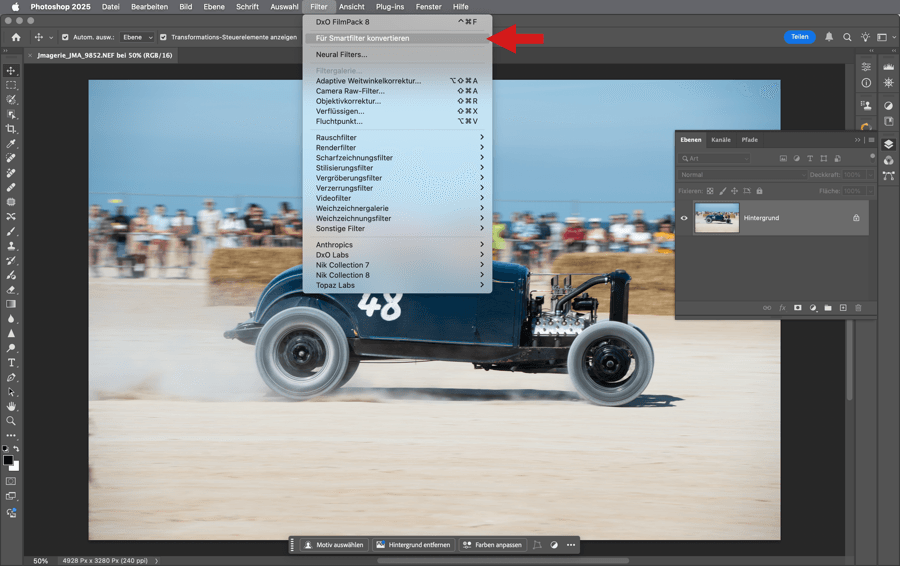Viewport: 900px width, 566px height.
Task: Click the delete layer trash icon
Action: [x=858, y=308]
